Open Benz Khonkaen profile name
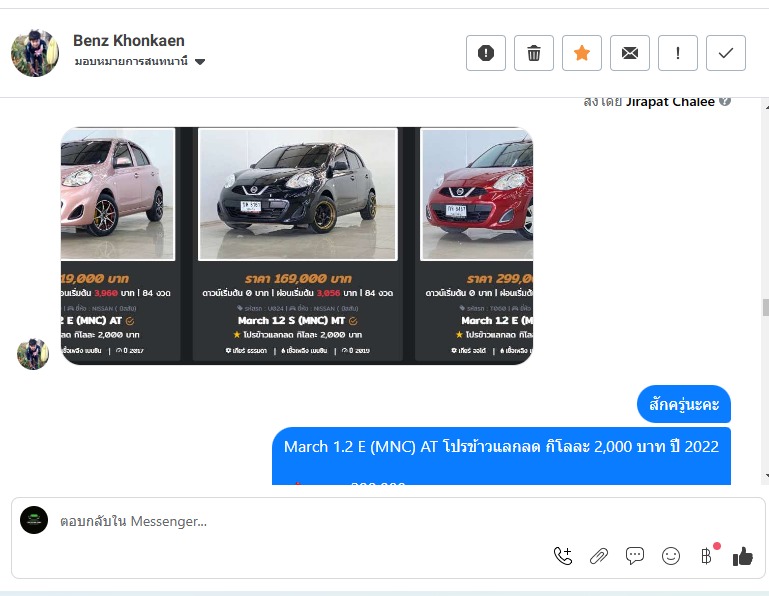769x596 pixels. (x=128, y=40)
